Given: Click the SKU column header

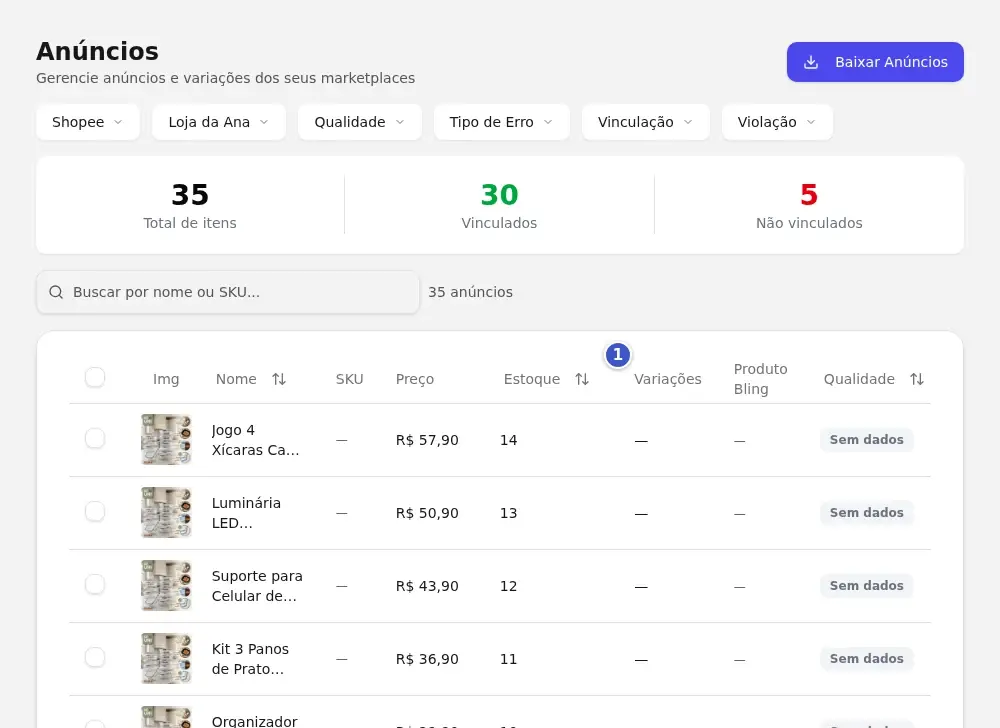Looking at the screenshot, I should click(349, 379).
